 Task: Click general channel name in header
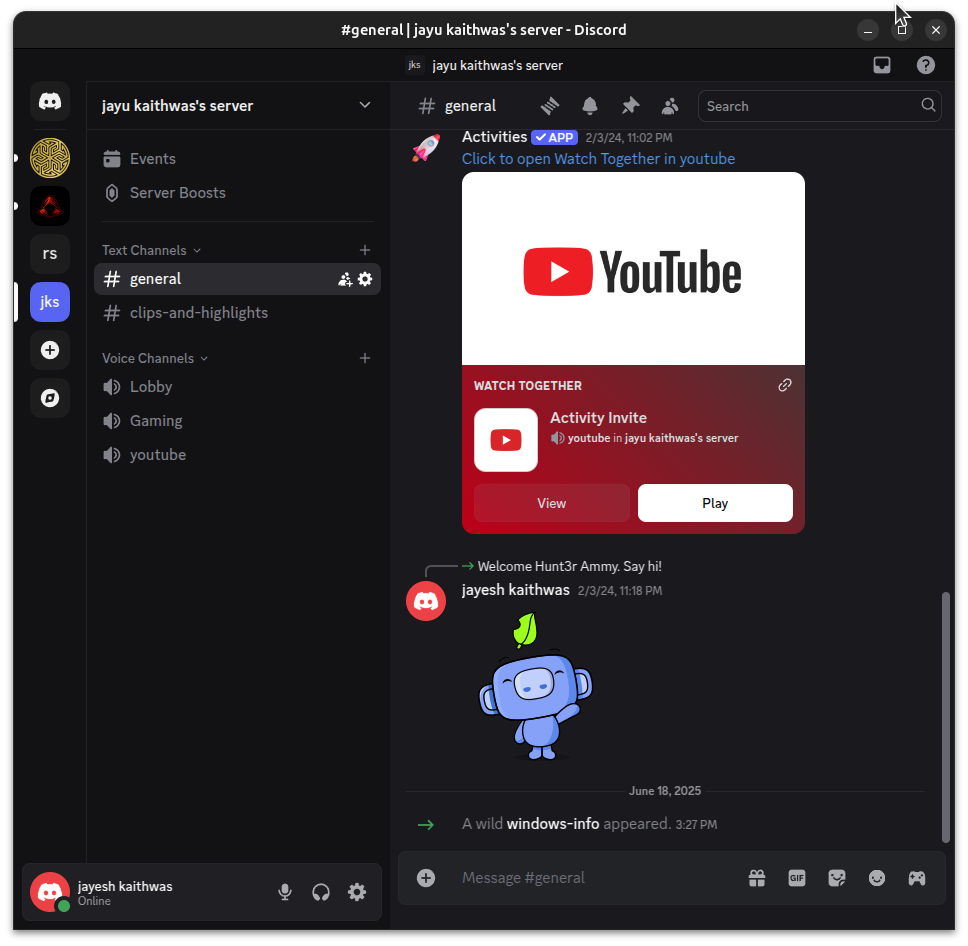click(470, 106)
